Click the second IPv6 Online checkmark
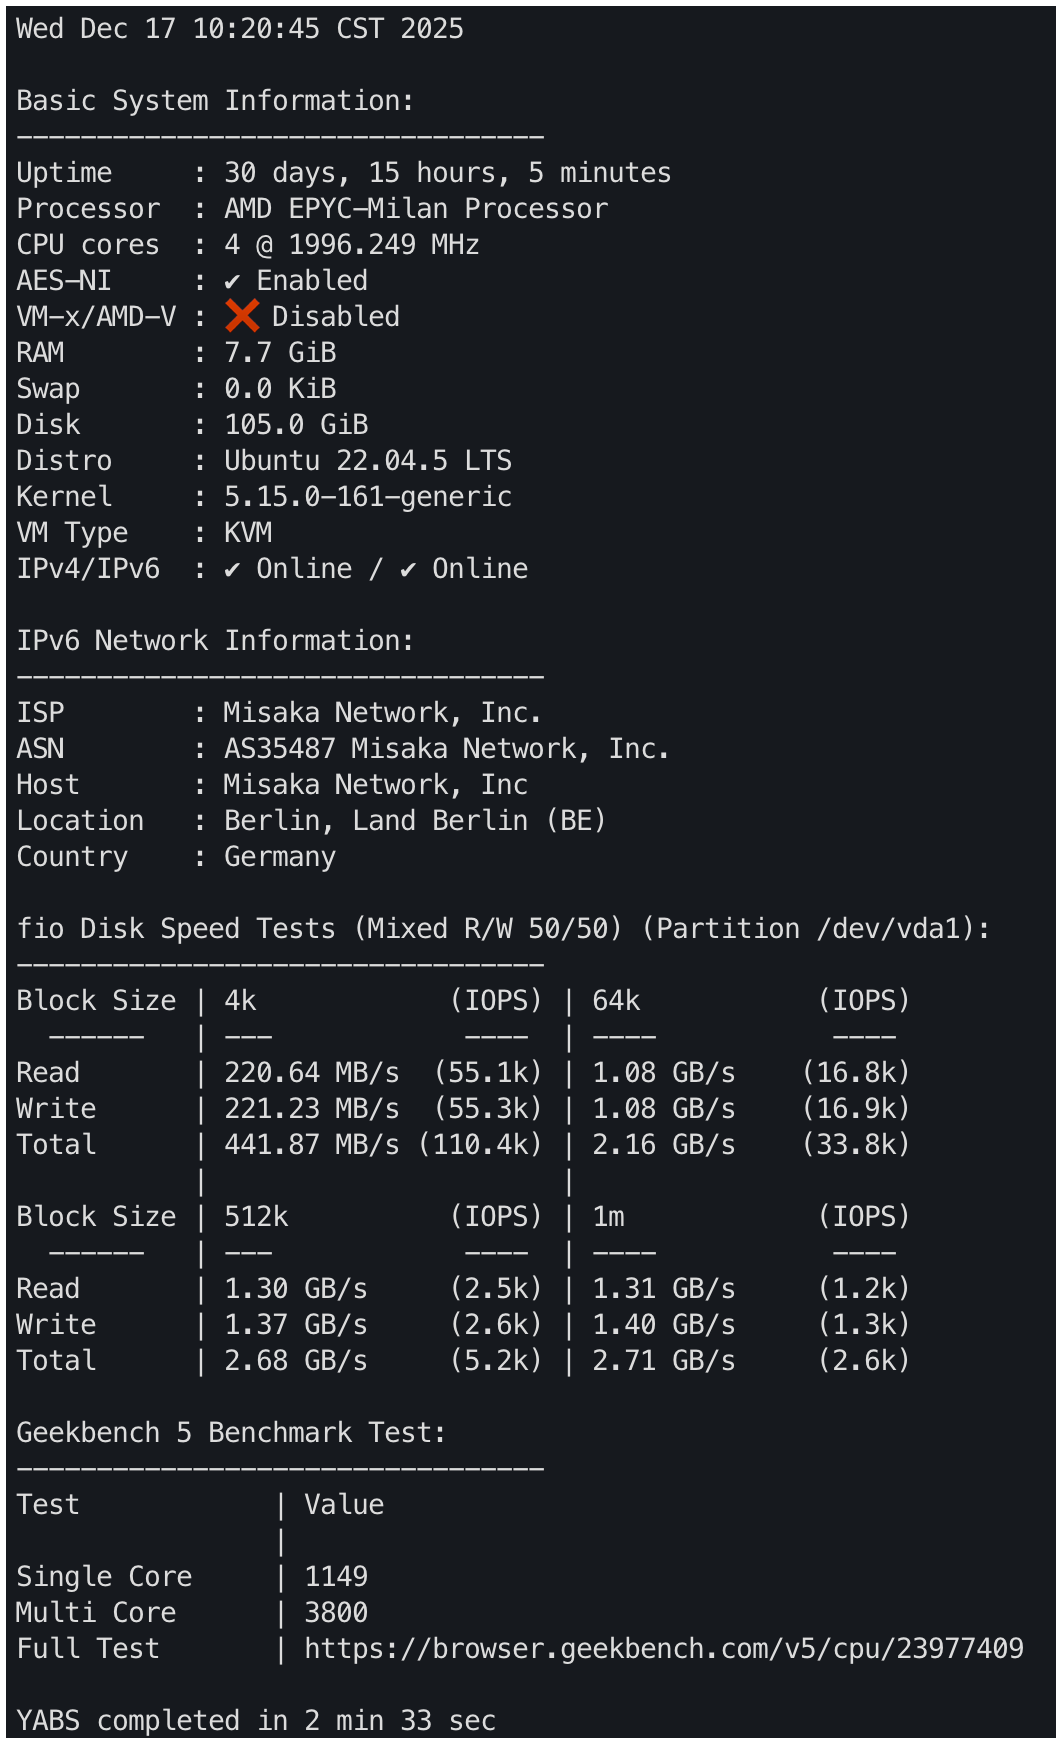Screen dimensions: 1056x1738 (408, 570)
